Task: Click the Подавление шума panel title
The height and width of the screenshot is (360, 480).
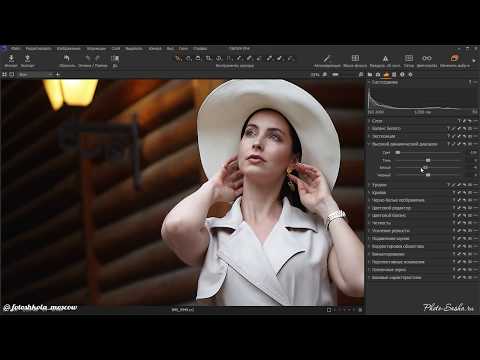Action: click(391, 239)
